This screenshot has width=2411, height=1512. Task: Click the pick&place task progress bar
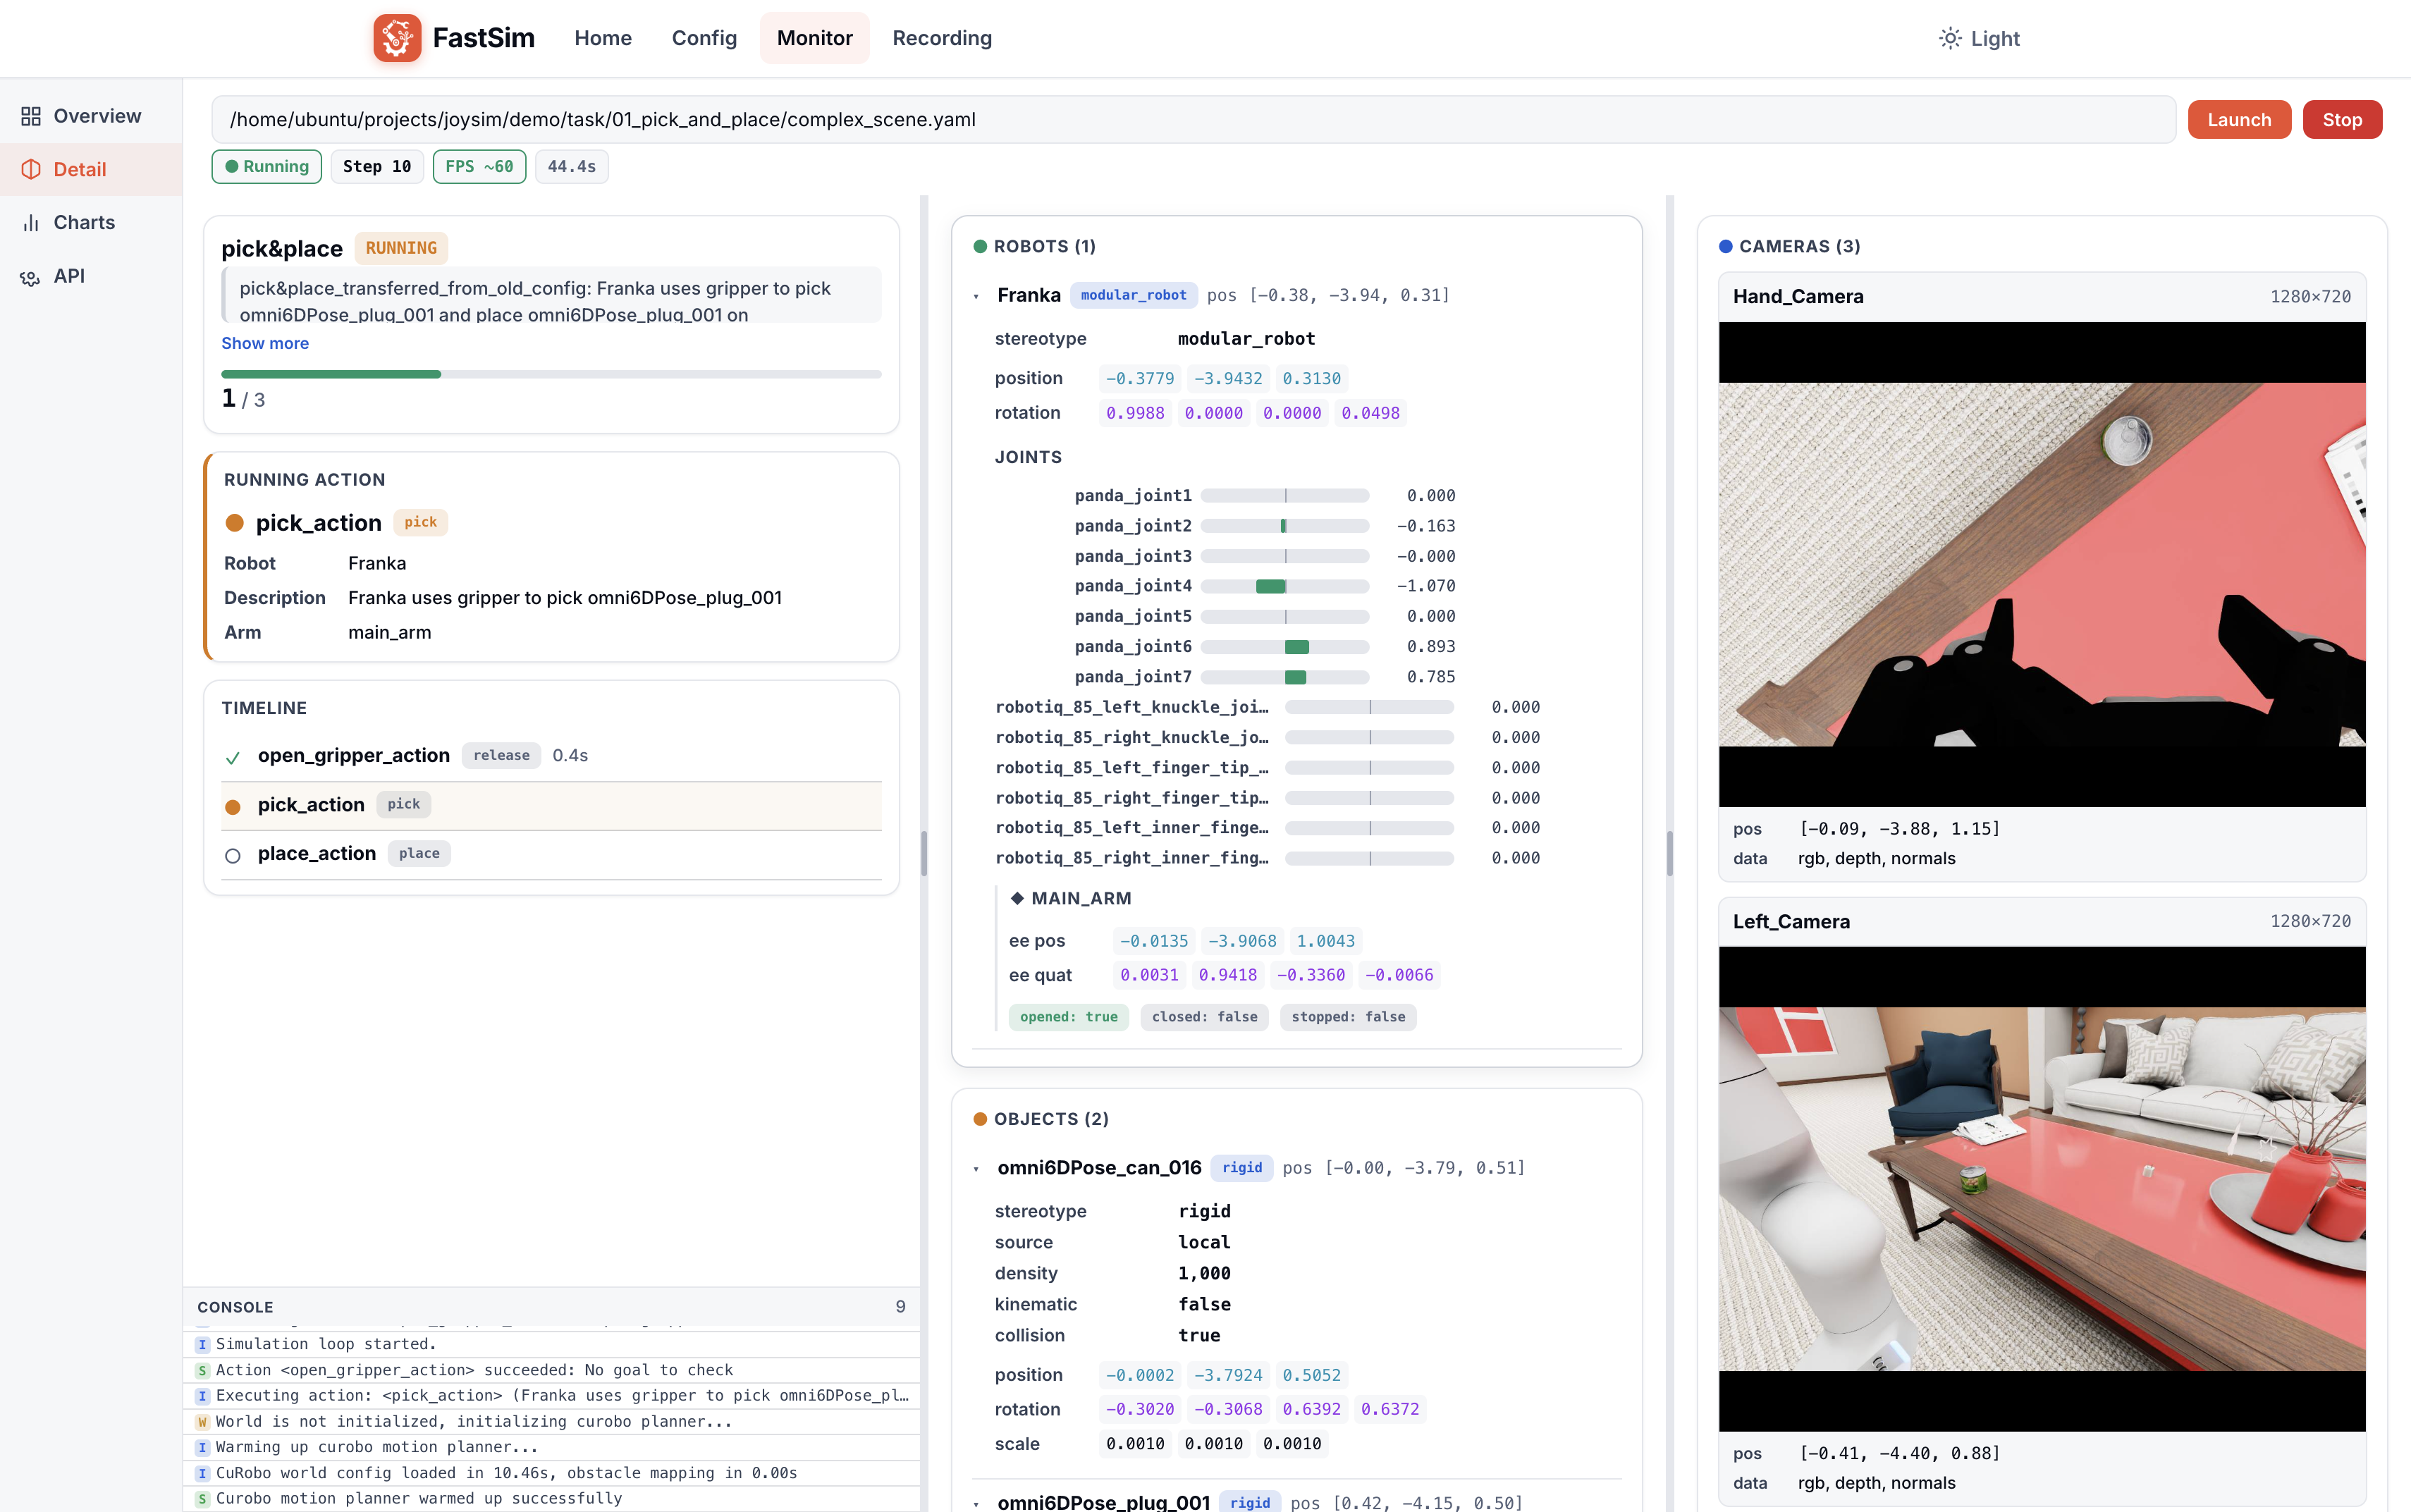point(551,374)
